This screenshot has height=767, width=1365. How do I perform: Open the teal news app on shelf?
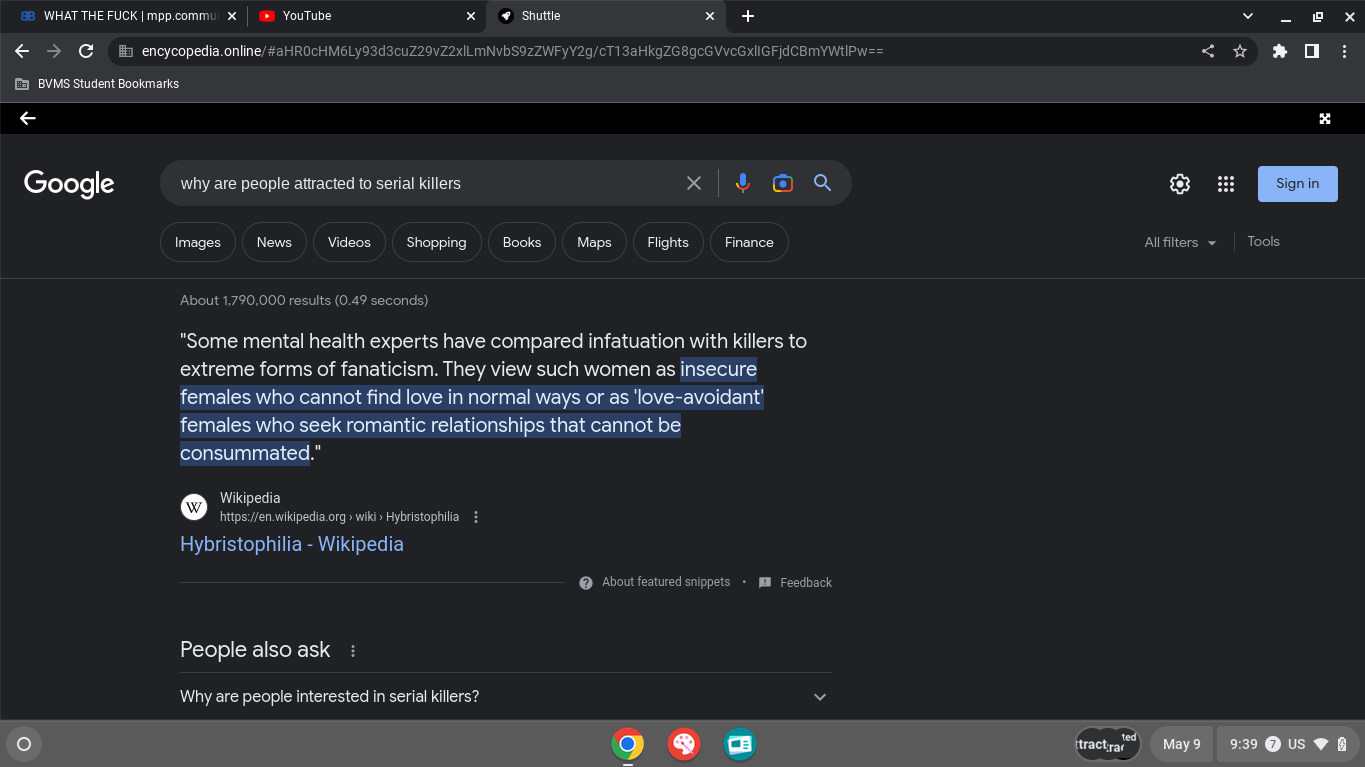click(740, 744)
